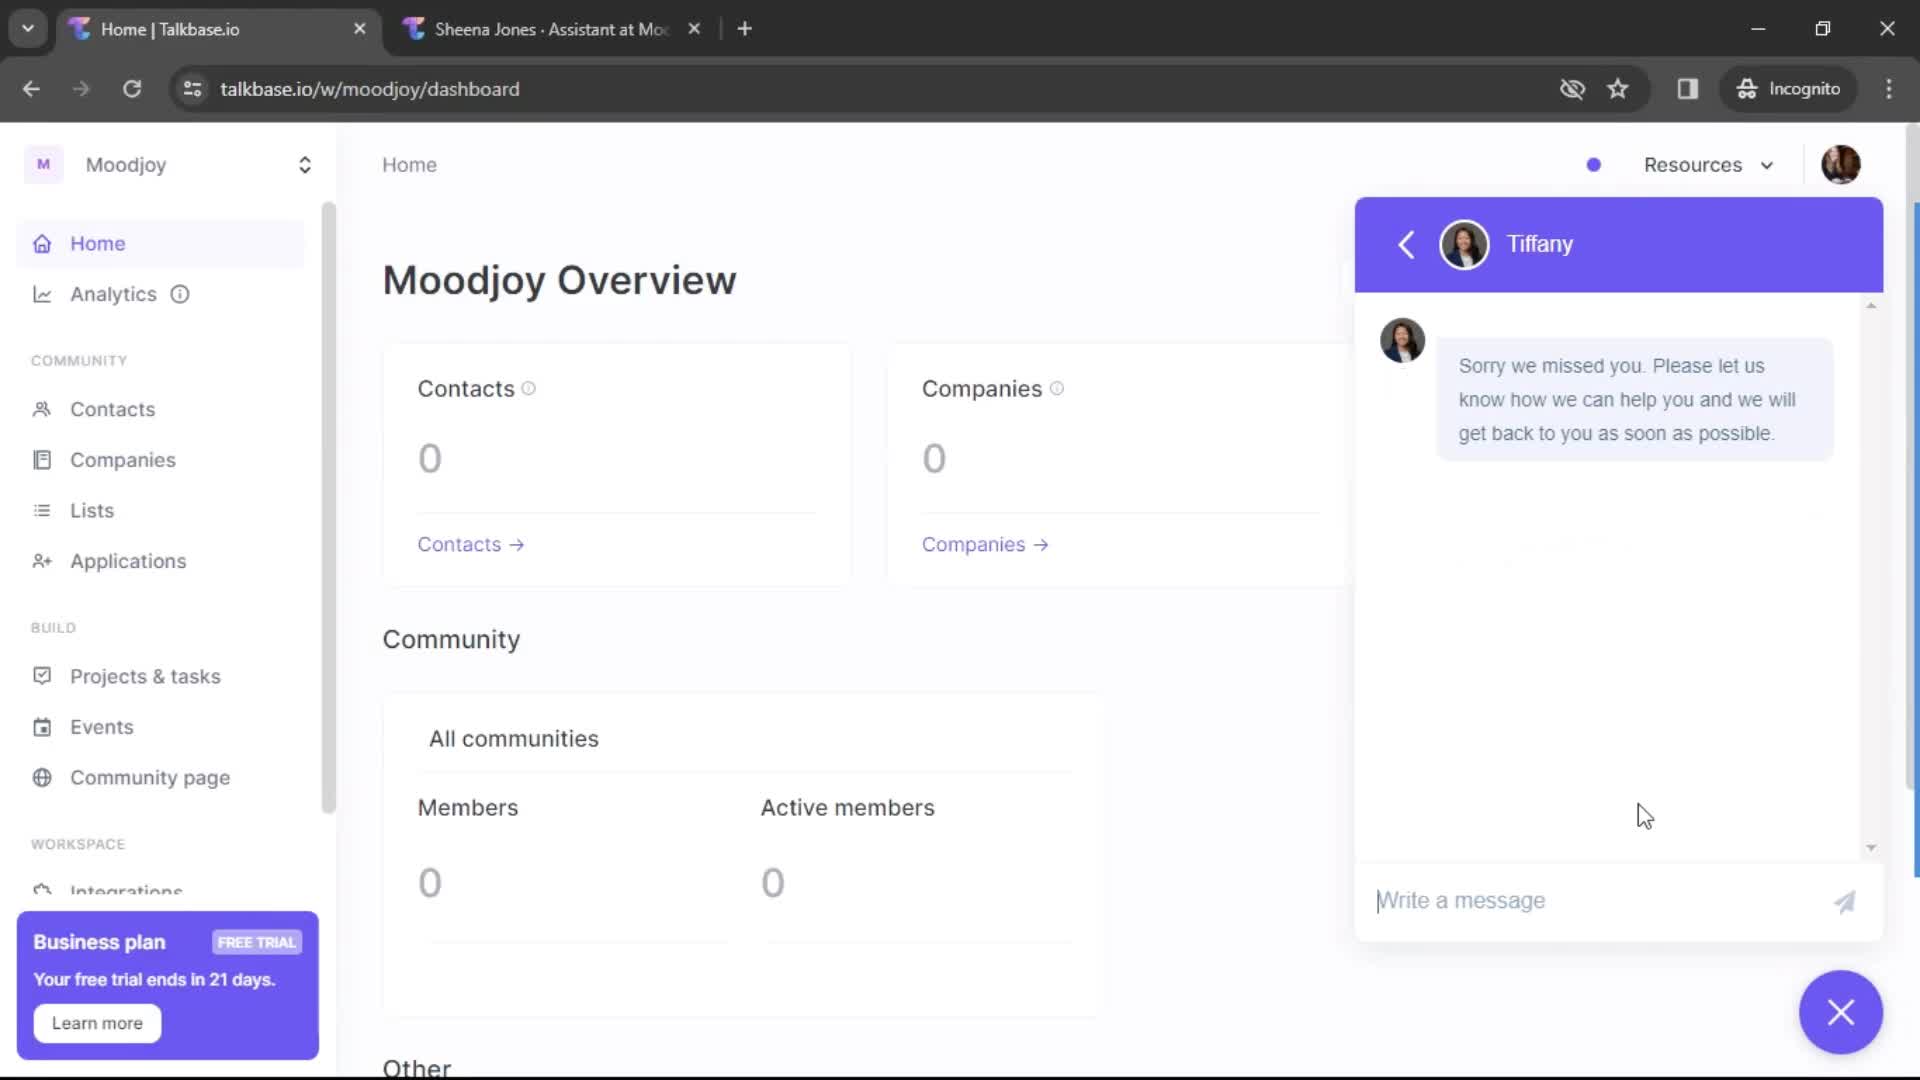Expand the Moodjoy workspace switcher
The height and width of the screenshot is (1080, 1920).
305,165
